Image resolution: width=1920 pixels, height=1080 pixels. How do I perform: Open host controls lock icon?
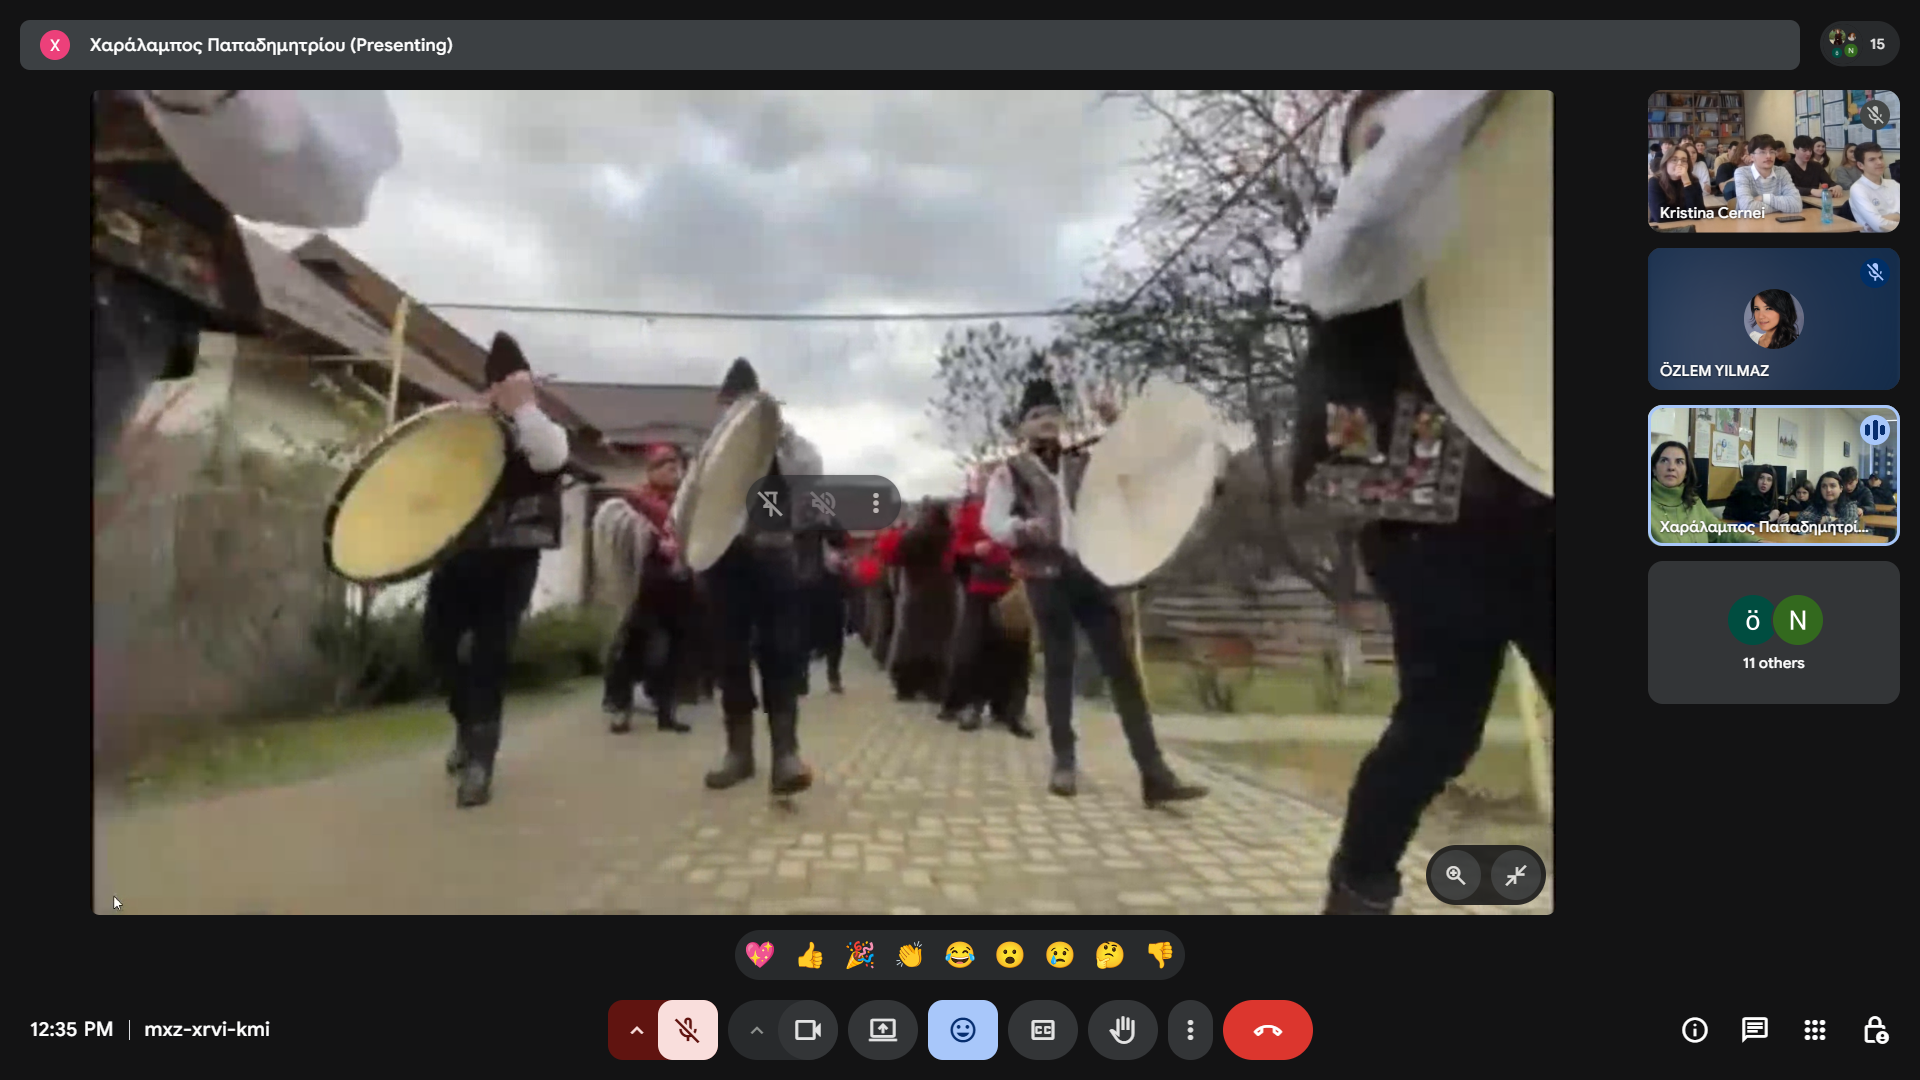[1875, 1030]
